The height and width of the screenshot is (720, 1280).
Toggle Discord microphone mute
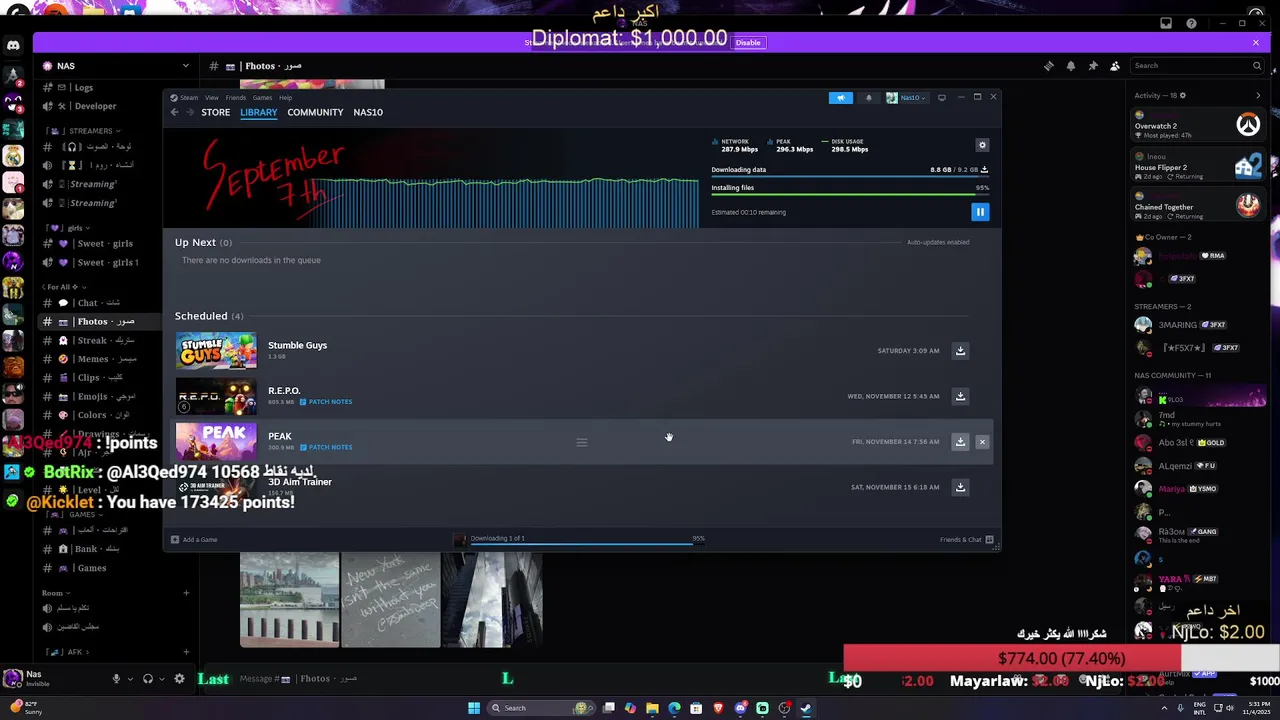click(116, 679)
